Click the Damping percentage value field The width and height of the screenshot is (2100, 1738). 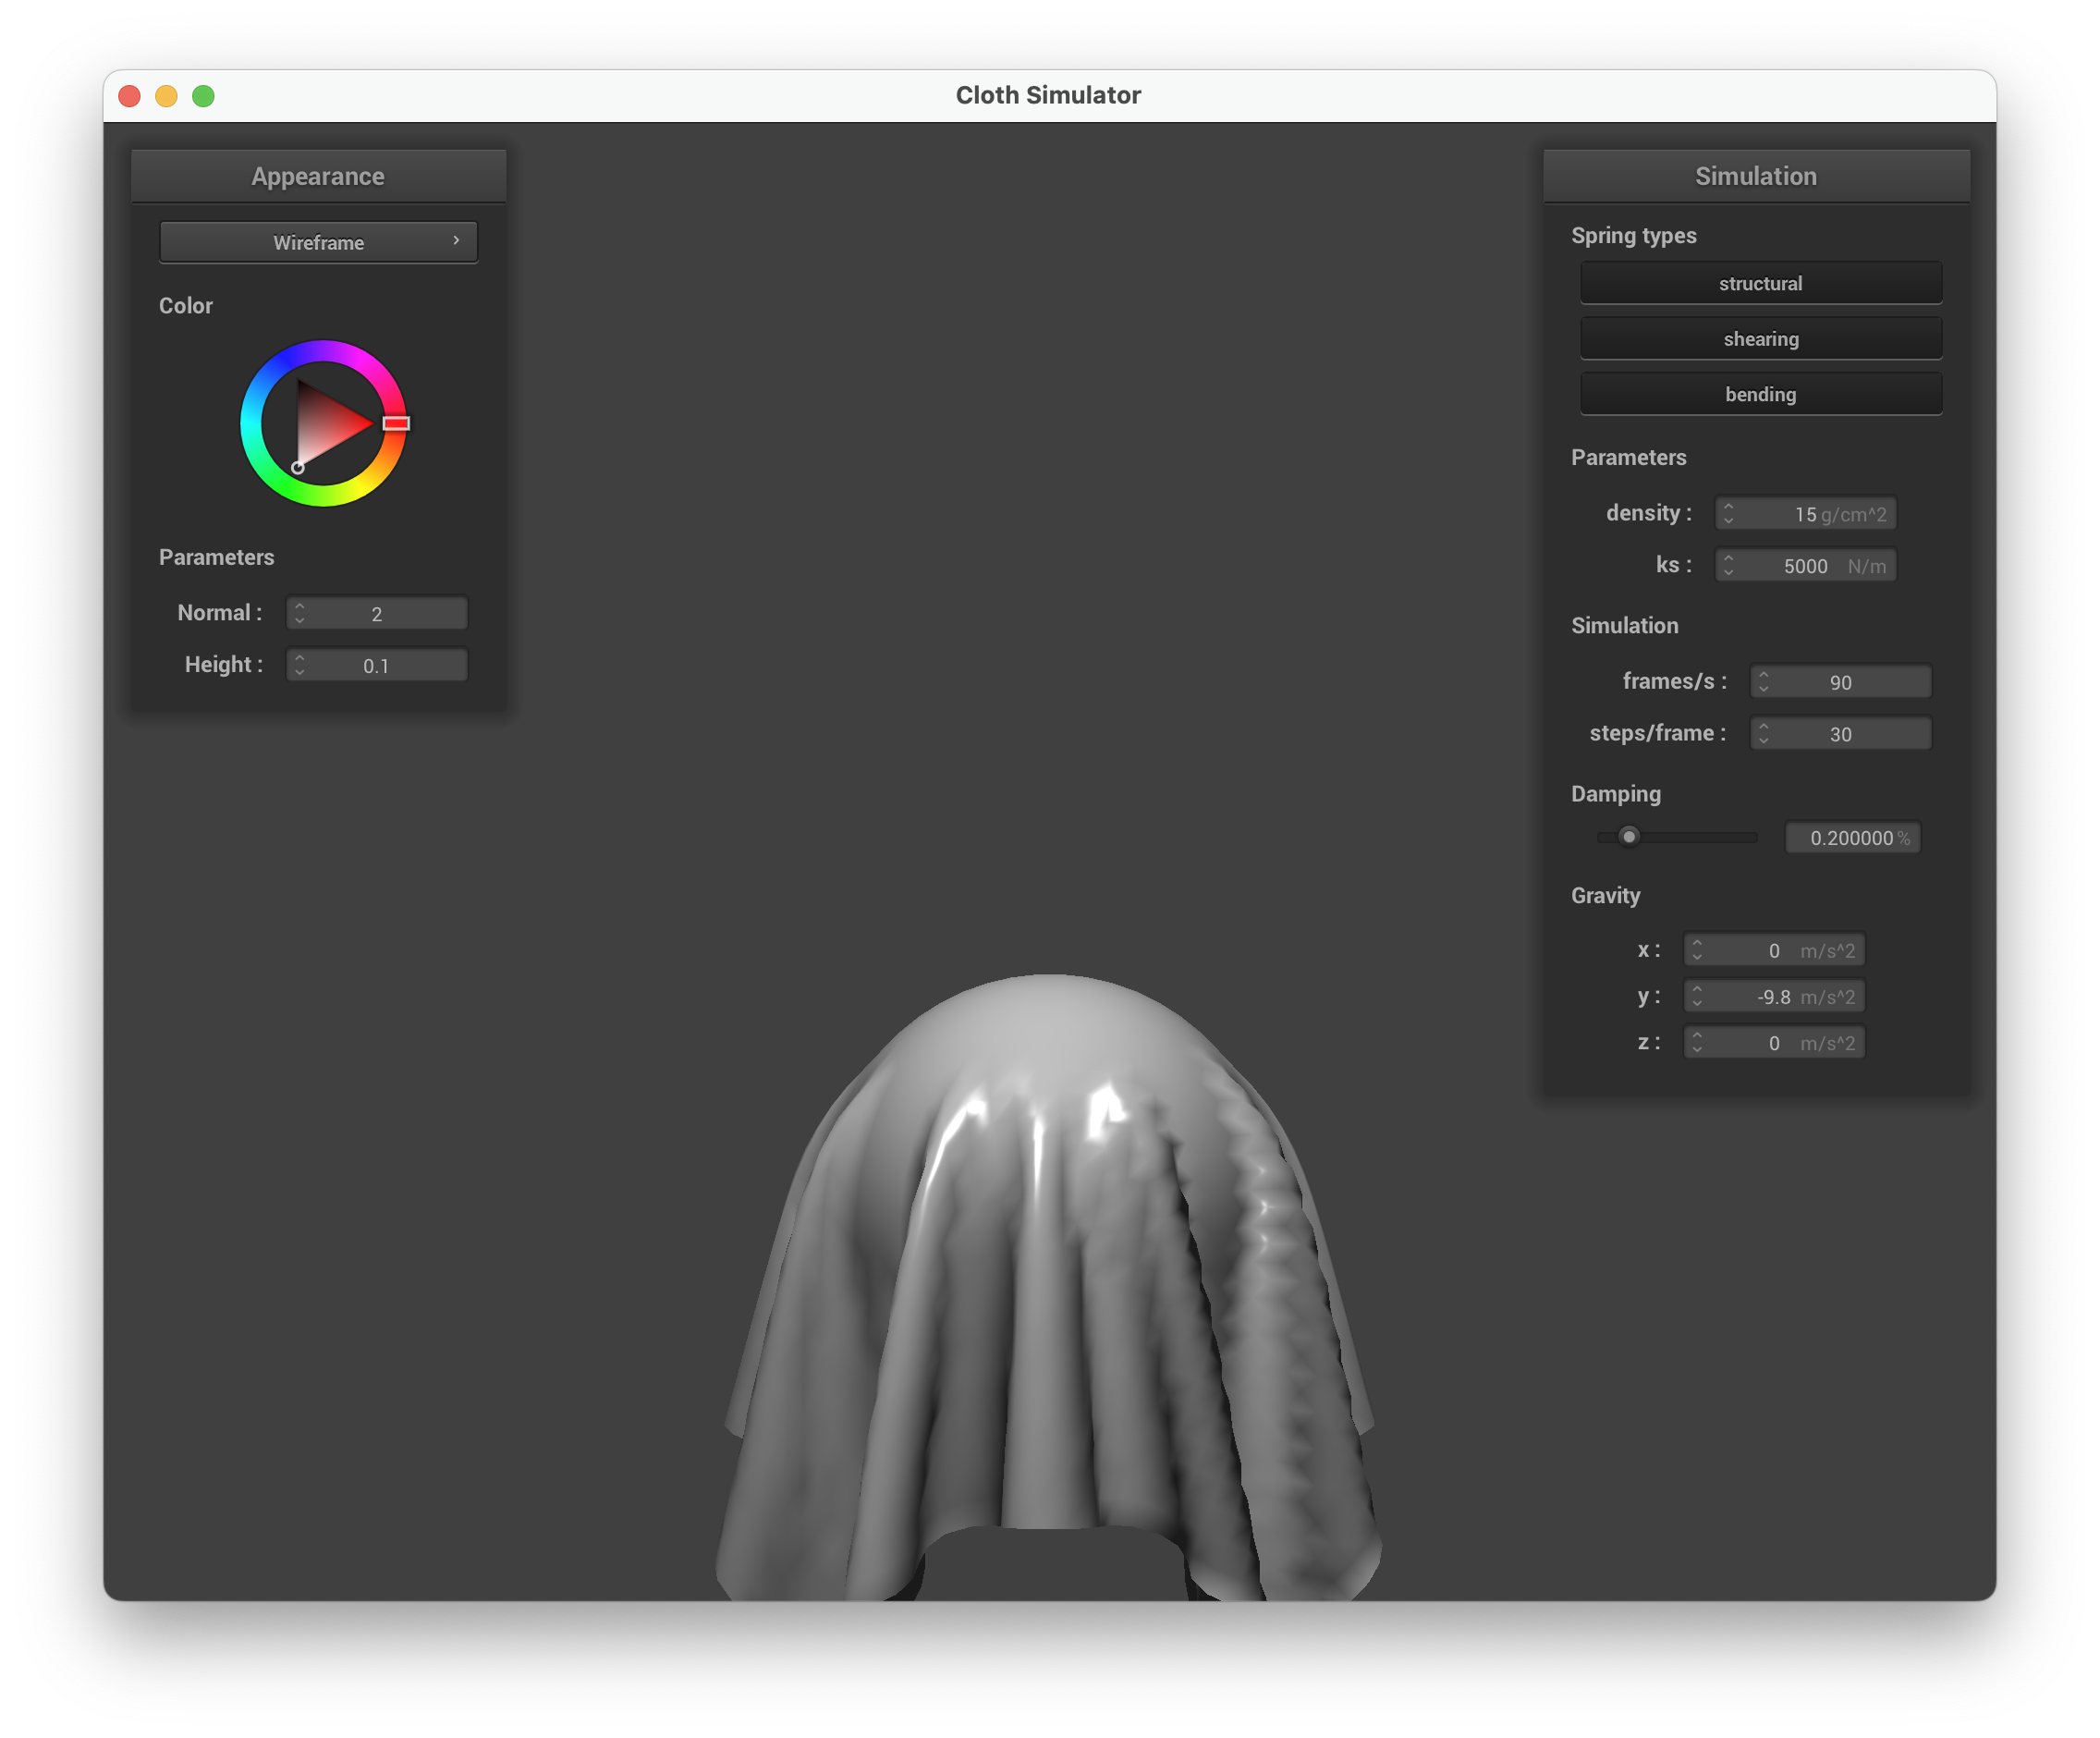1852,838
